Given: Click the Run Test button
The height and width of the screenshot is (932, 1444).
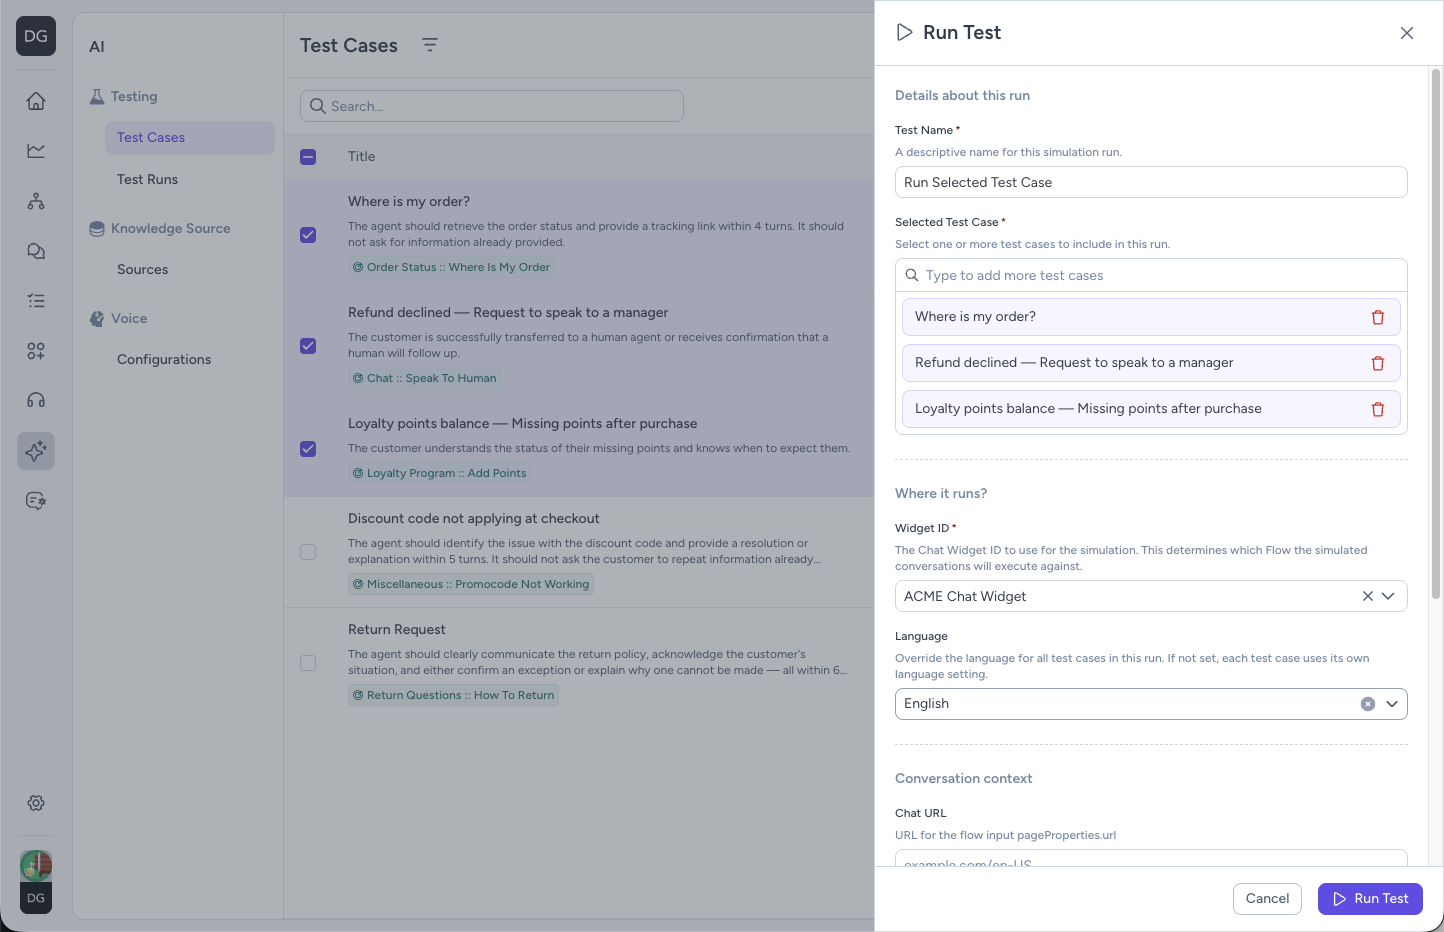Looking at the screenshot, I should tap(1370, 899).
